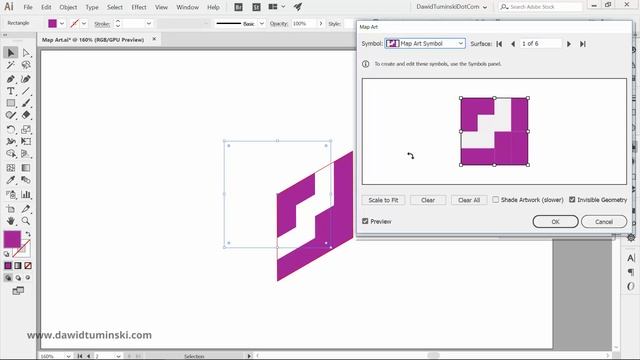Uncheck the Invisible Geometry checkbox

click(572, 200)
